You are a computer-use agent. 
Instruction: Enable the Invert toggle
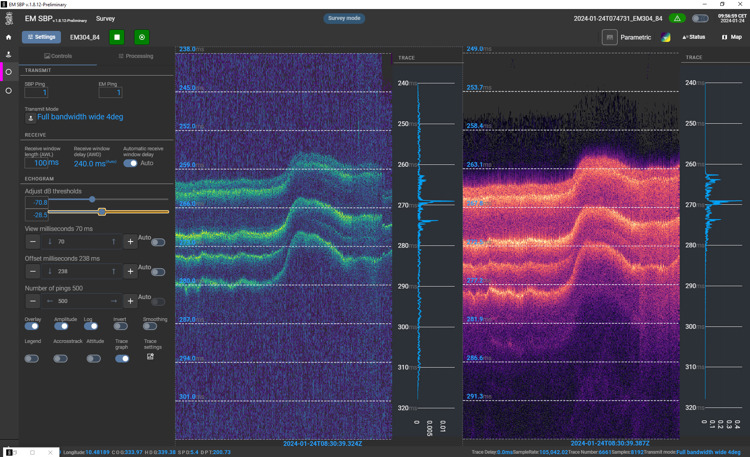click(120, 326)
